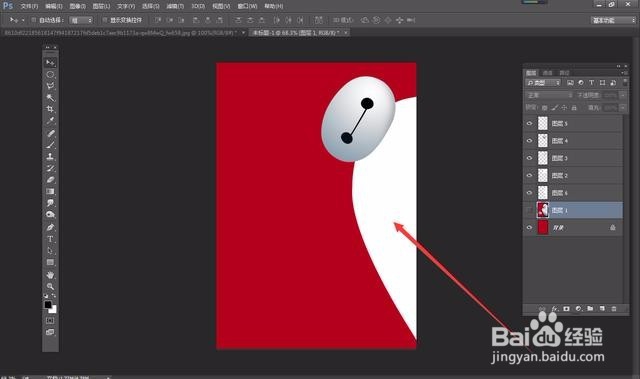Hide 图层 3 with its eye icon

529,158
